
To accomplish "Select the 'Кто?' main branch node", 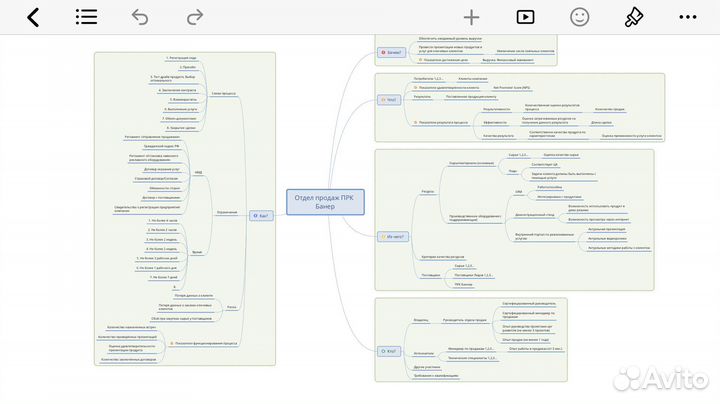I will tap(389, 351).
